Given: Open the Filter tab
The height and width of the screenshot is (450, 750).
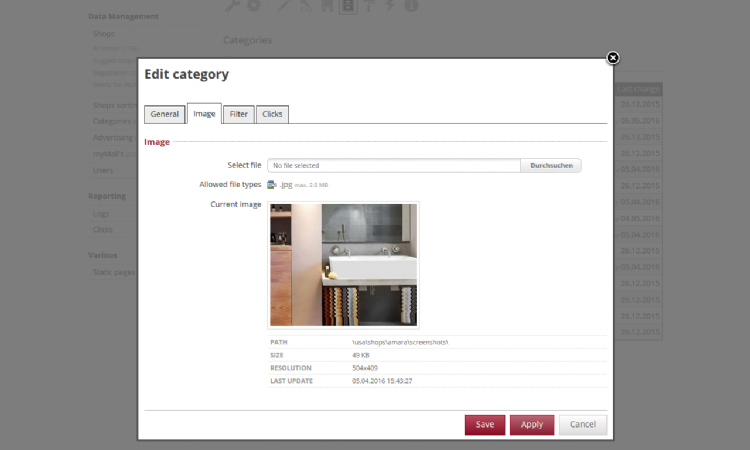Looking at the screenshot, I should (239, 114).
